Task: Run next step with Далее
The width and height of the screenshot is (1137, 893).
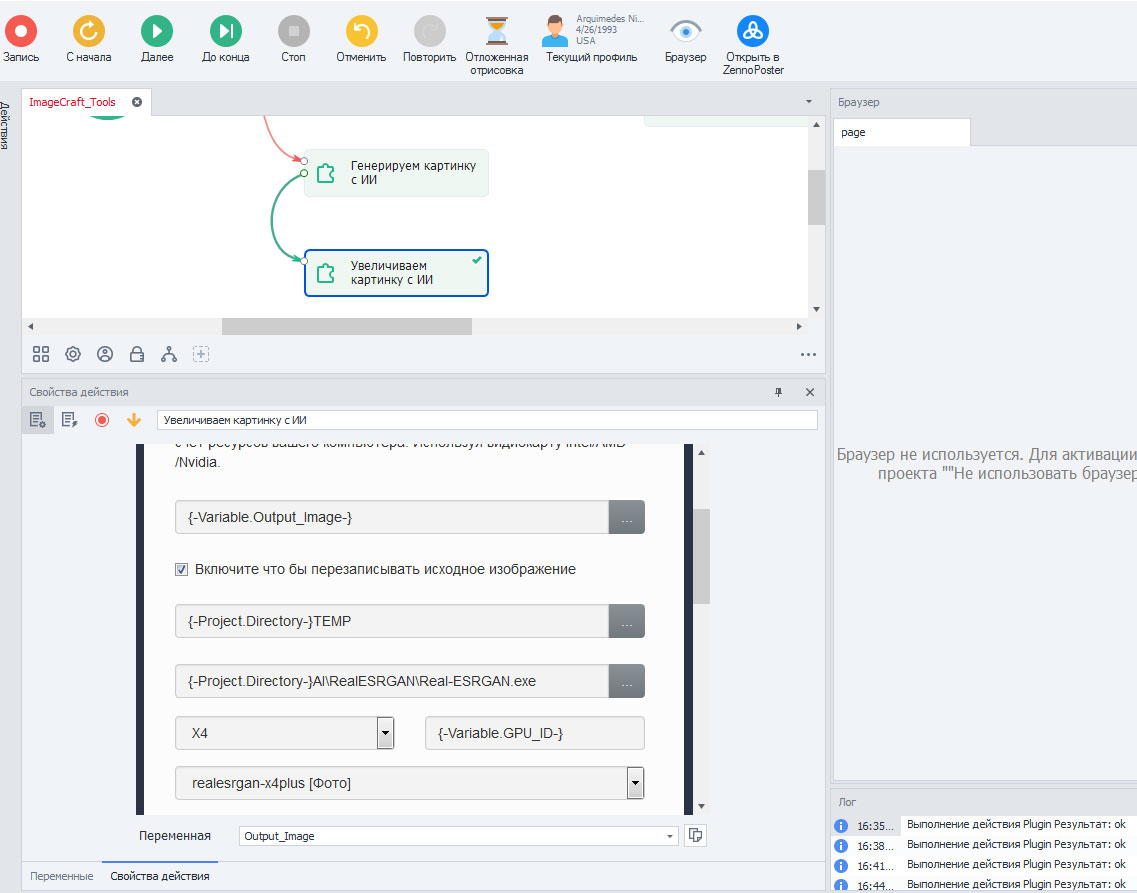Action: (x=156, y=31)
